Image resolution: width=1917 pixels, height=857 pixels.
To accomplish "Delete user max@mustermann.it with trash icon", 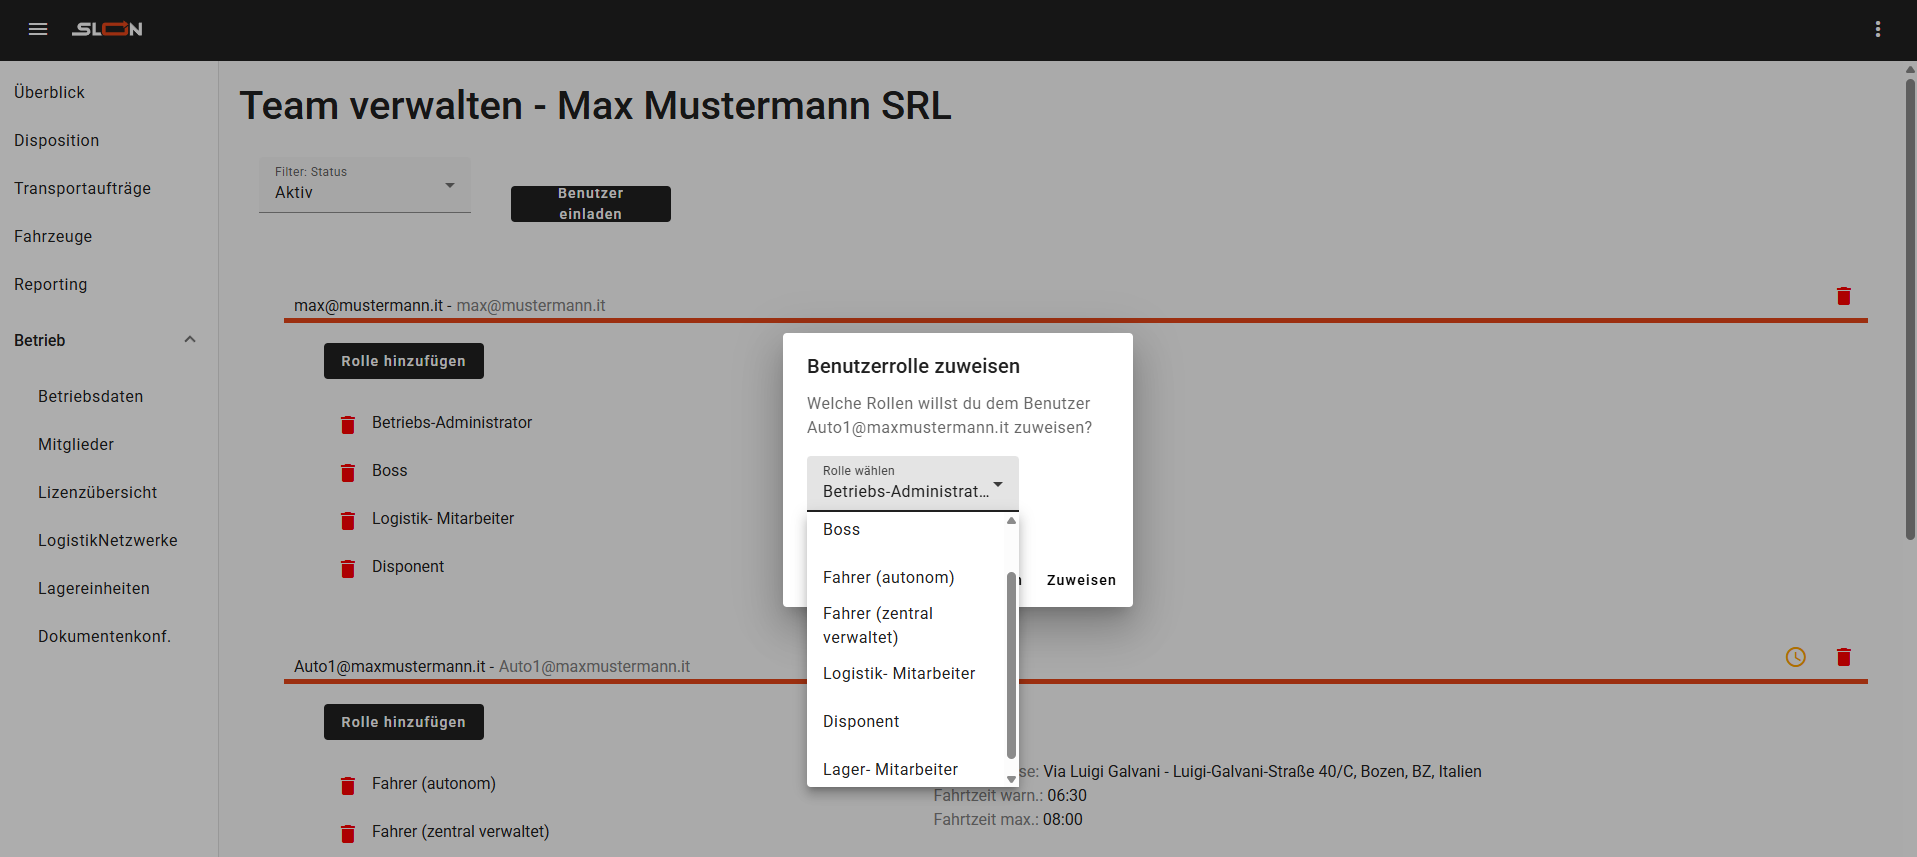I will 1843,296.
